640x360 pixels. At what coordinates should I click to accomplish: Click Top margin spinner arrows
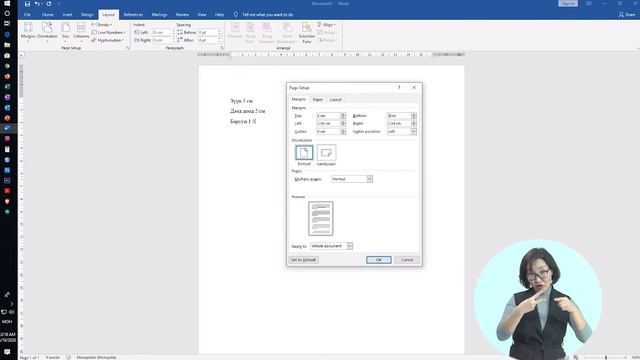(343, 116)
